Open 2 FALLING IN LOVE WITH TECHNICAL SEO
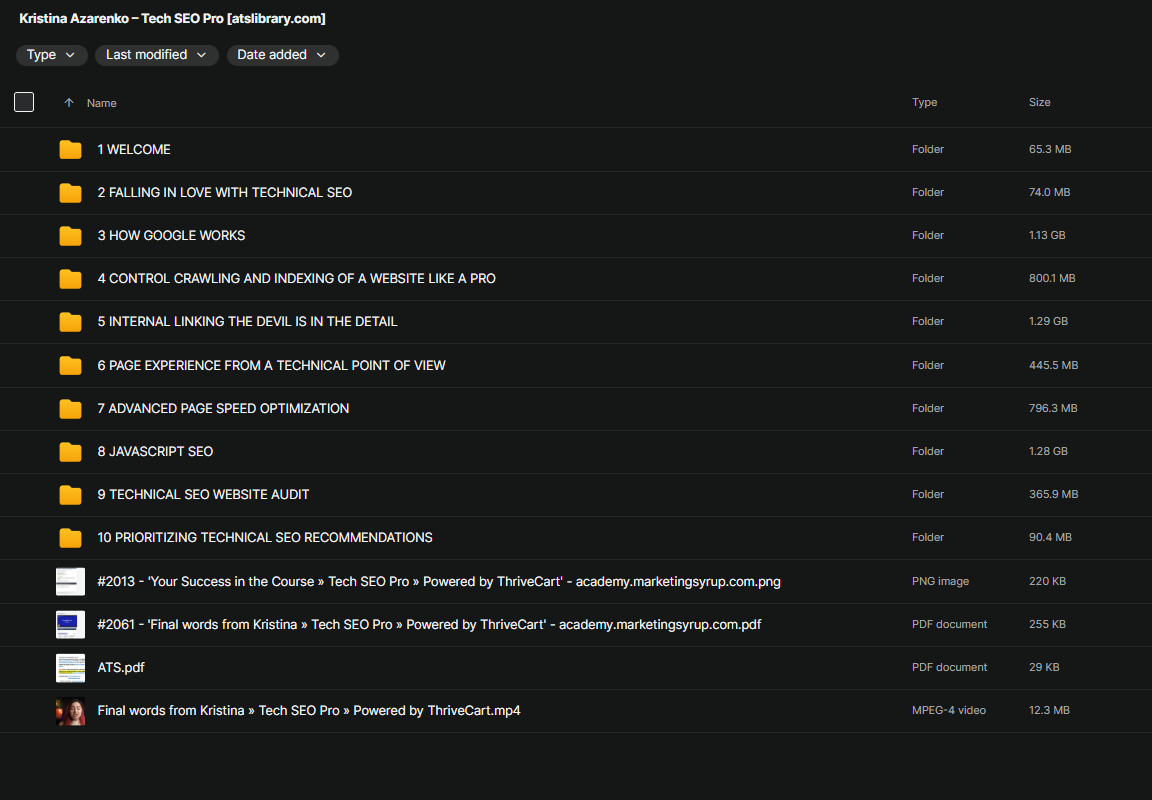This screenshot has height=800, width=1152. pyautogui.click(x=225, y=192)
